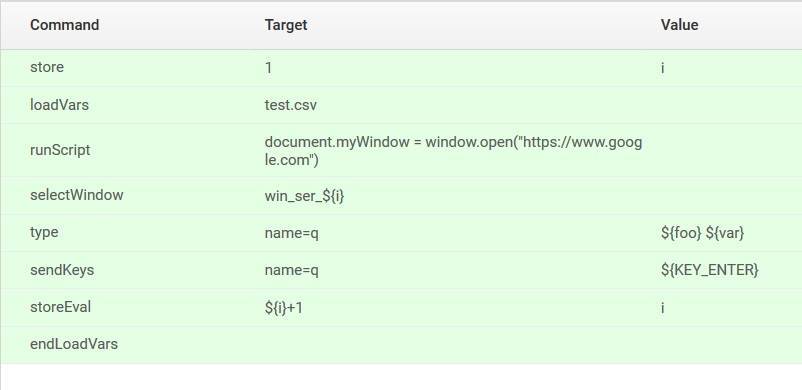Select the sendKeys command row

click(x=401, y=270)
